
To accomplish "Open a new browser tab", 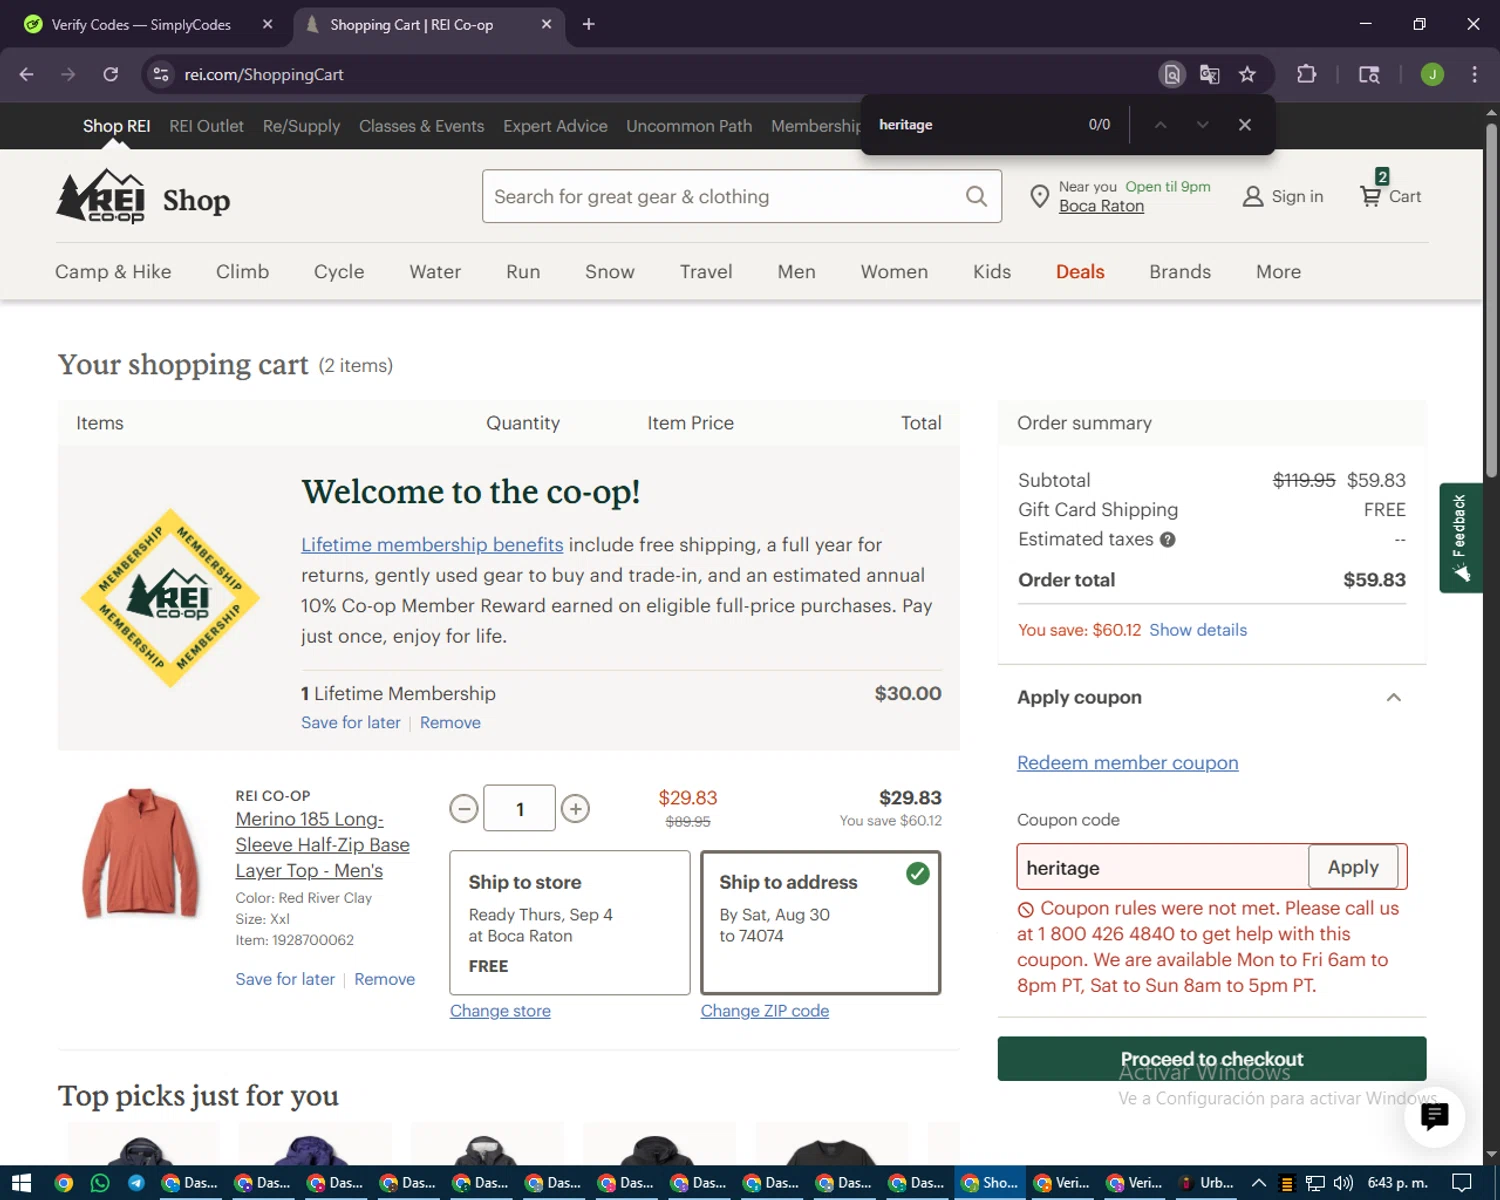I will 588,24.
